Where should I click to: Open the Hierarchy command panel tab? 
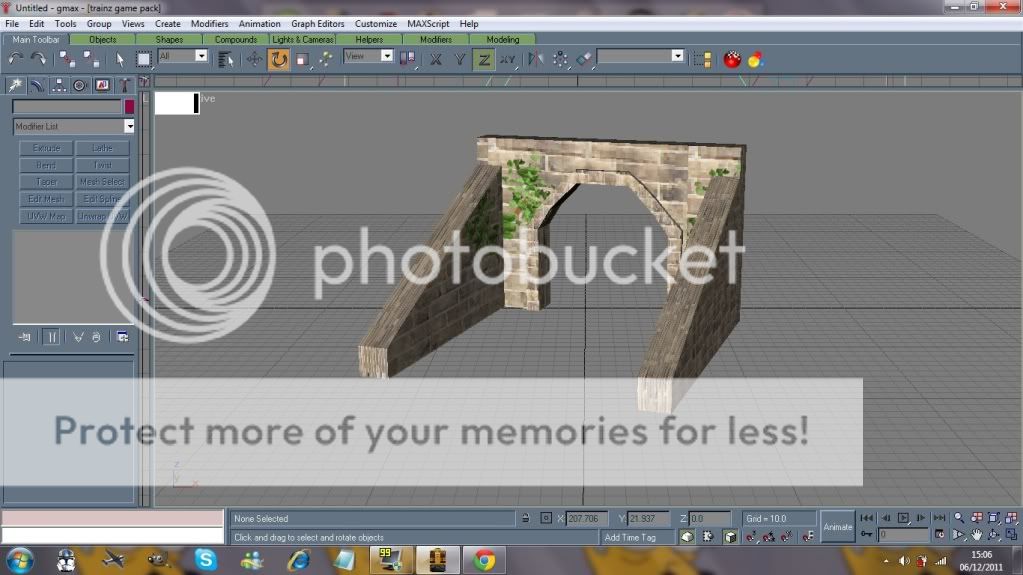59,85
